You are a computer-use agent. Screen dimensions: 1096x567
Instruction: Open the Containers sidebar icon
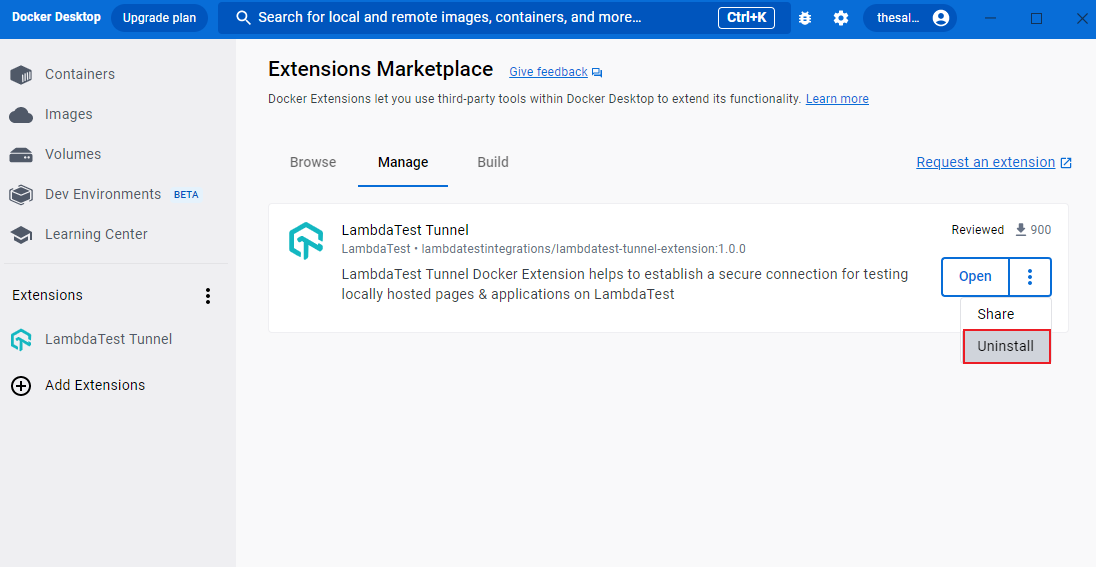(x=21, y=75)
